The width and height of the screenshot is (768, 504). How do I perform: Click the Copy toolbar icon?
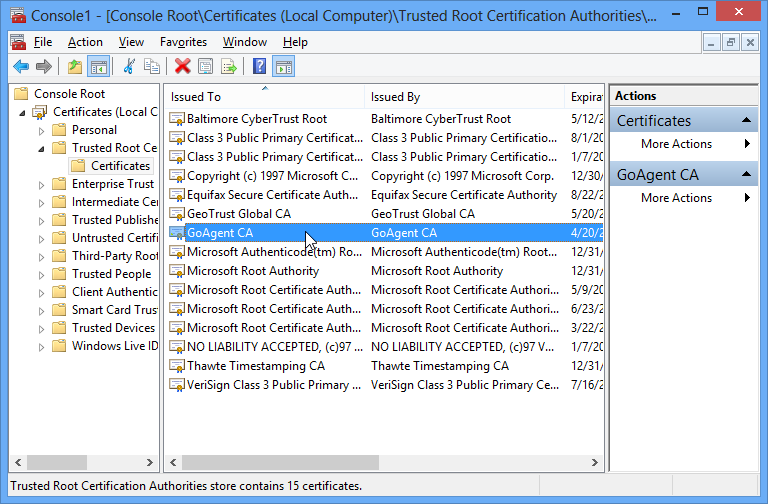coord(151,66)
